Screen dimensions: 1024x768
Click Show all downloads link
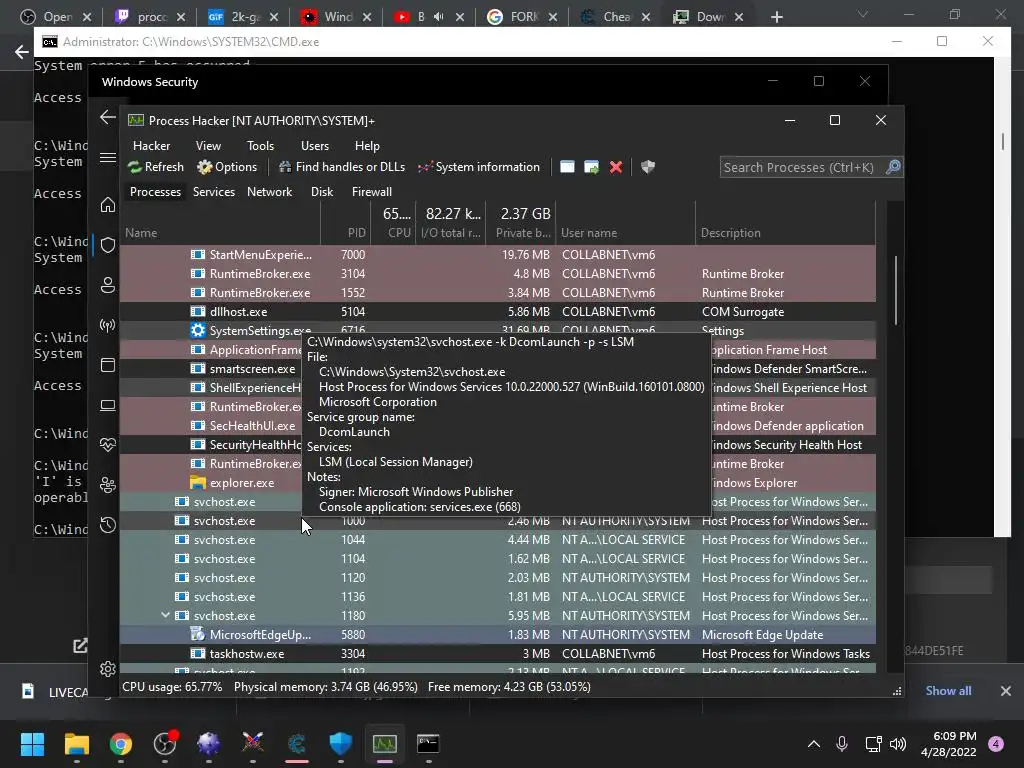click(948, 691)
